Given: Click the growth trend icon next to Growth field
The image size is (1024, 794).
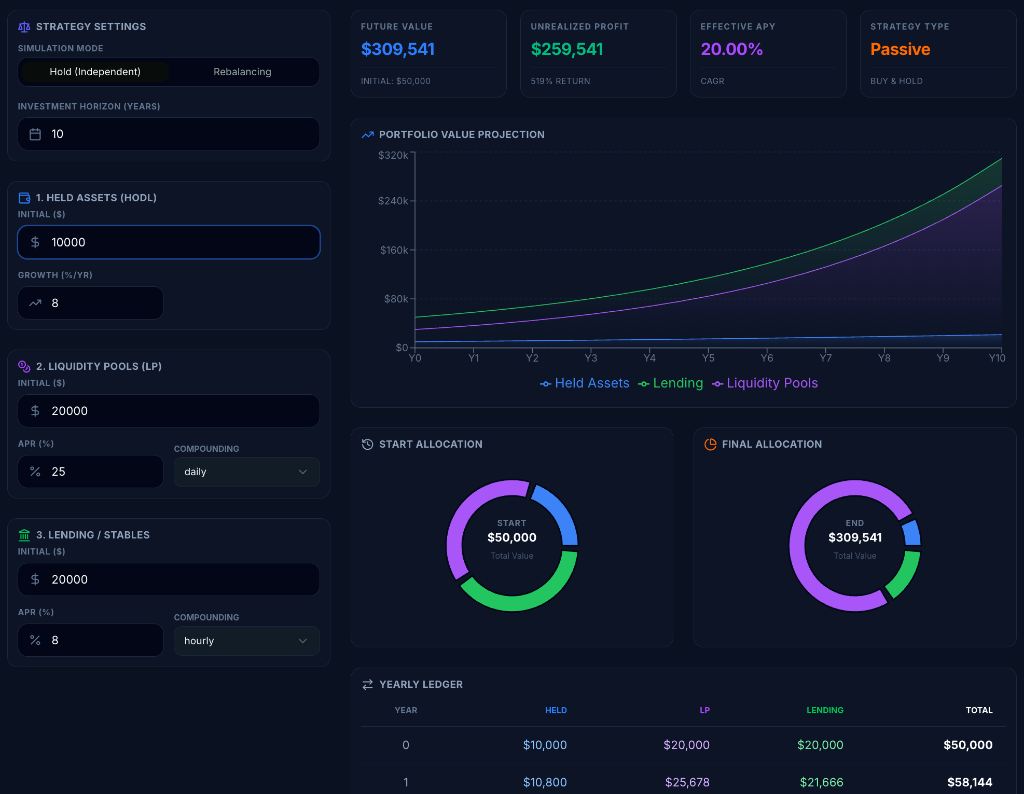Looking at the screenshot, I should click(x=37, y=302).
